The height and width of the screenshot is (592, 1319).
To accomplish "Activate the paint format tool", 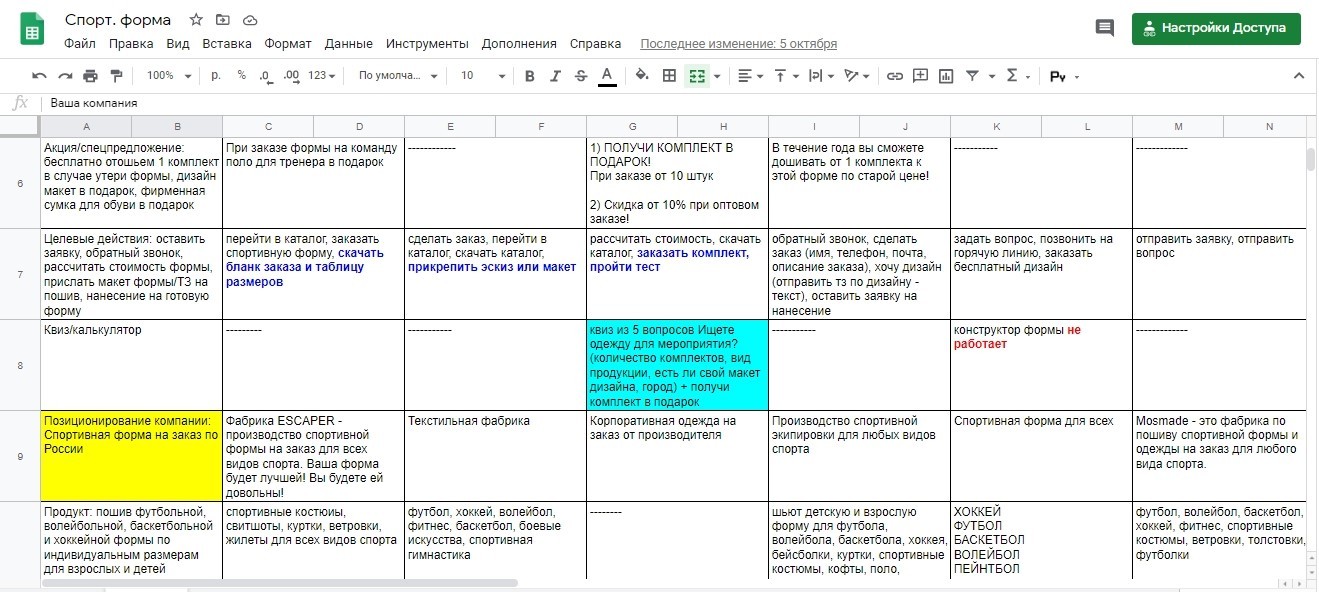I will [x=116, y=76].
